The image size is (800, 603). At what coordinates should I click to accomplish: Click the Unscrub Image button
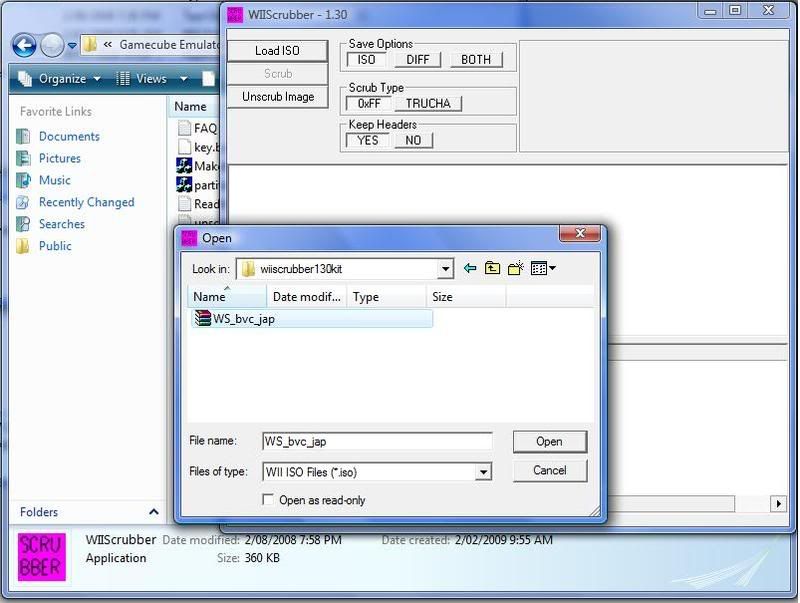point(277,96)
